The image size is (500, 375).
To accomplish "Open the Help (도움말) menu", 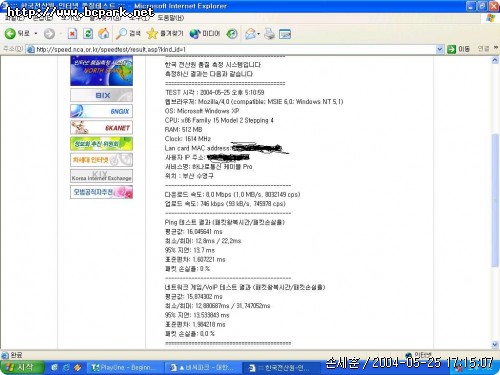I will (x=170, y=18).
